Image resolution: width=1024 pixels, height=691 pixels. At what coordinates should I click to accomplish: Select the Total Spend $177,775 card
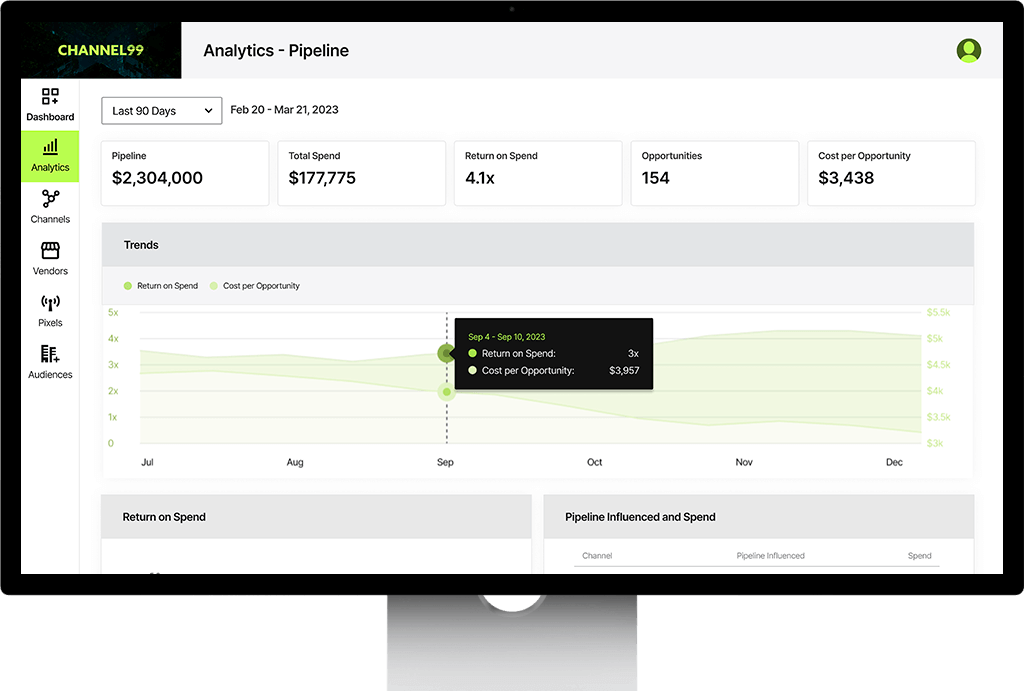pos(362,173)
